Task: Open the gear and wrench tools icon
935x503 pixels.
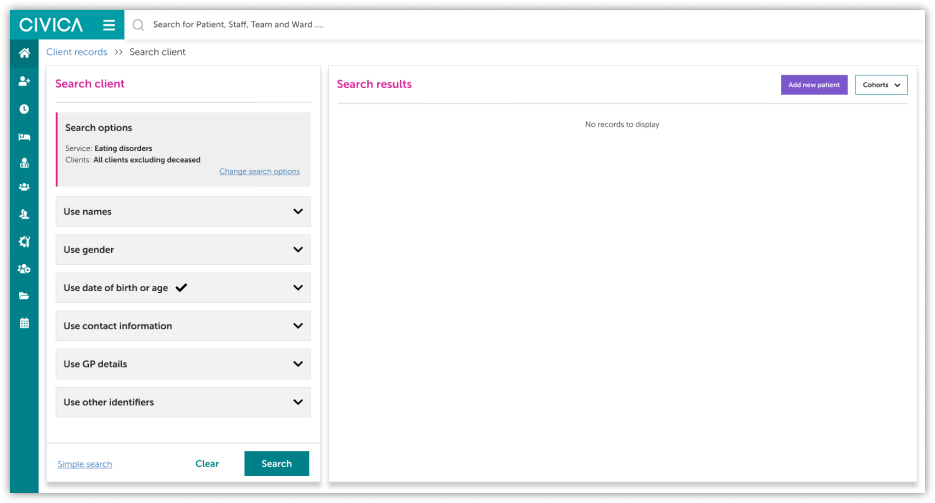Action: [x=24, y=241]
